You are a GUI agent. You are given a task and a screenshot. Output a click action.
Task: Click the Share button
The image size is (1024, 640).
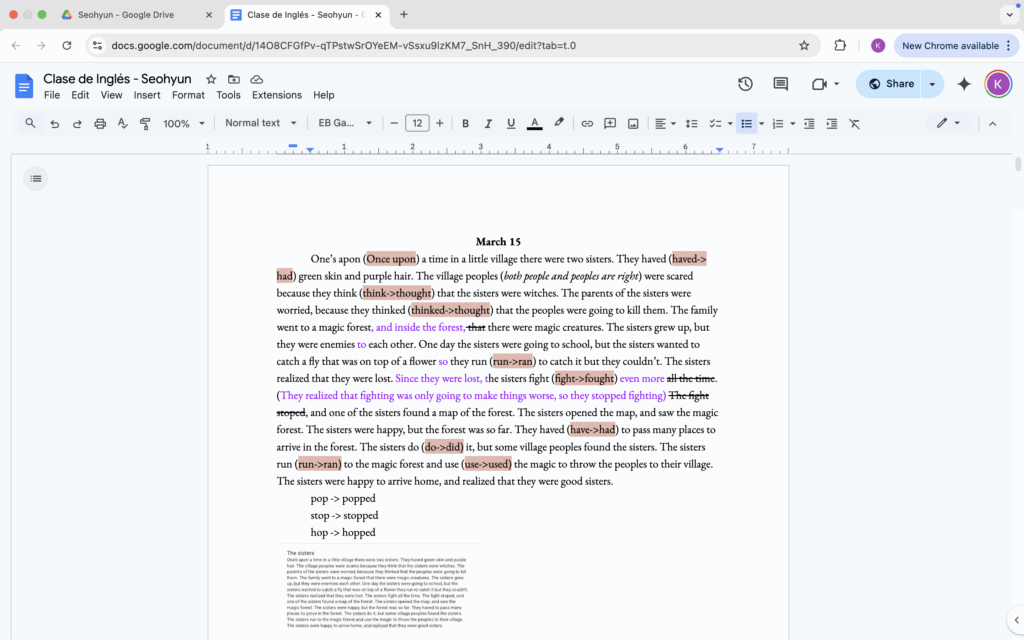[889, 84]
